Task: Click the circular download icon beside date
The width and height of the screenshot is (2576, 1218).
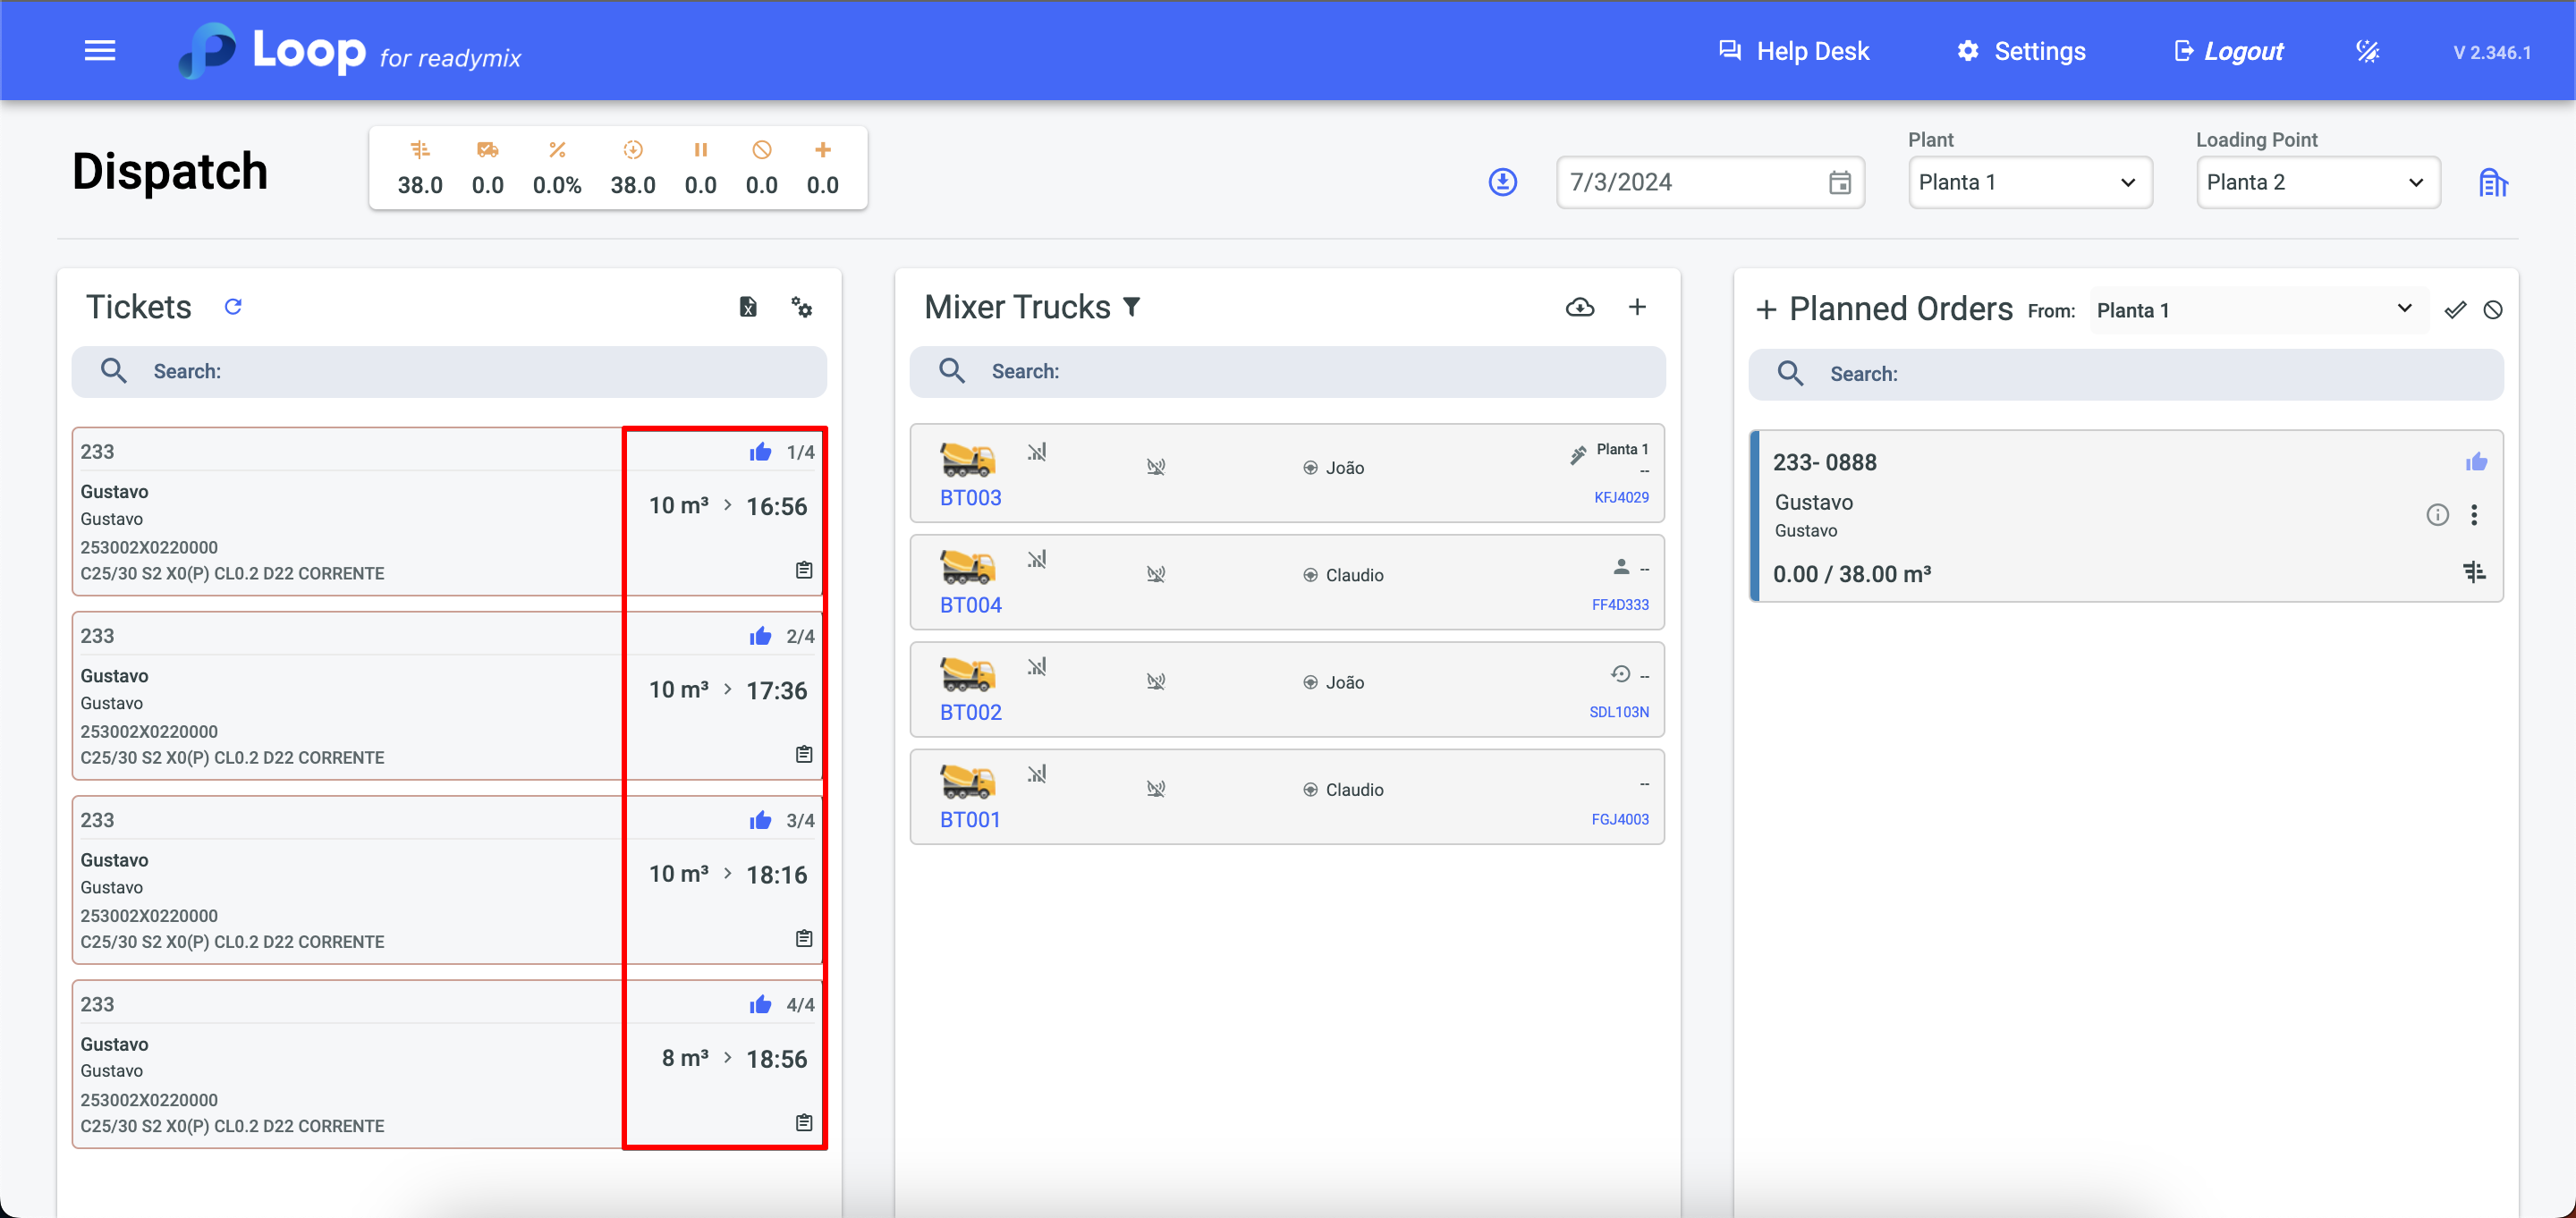Action: point(1502,182)
